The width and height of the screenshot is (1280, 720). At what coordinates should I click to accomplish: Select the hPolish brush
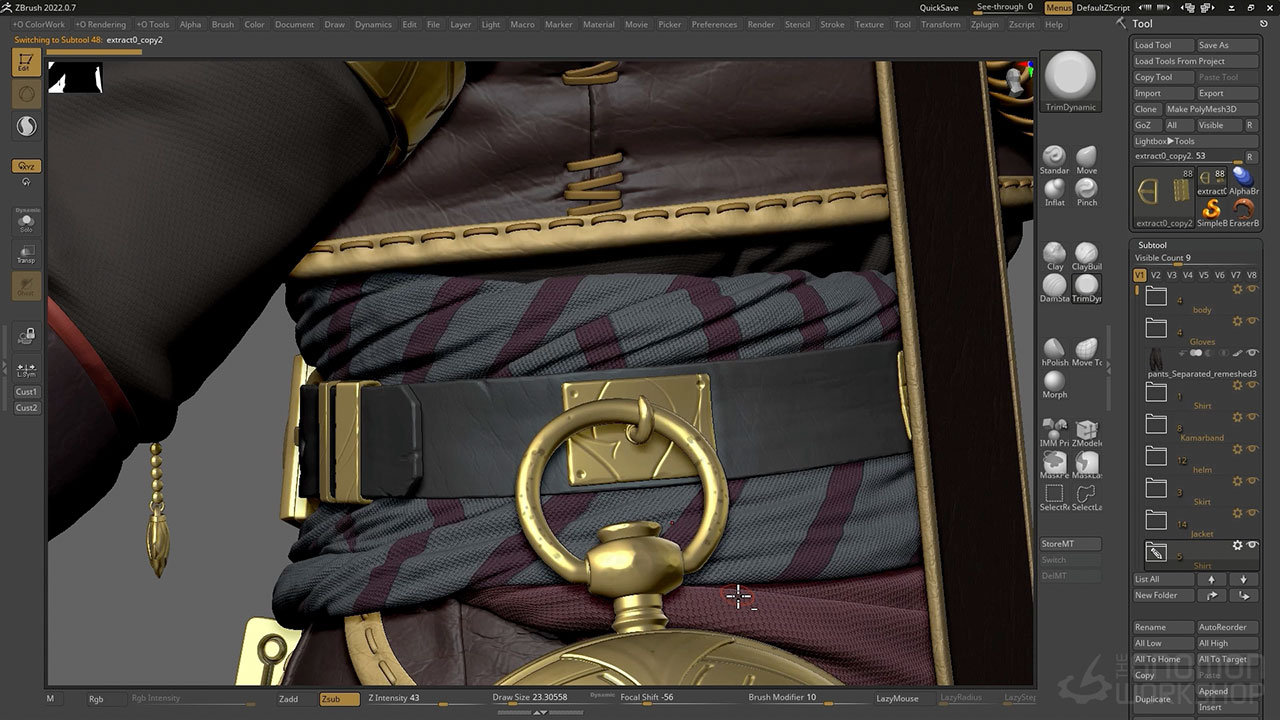[x=1054, y=350]
